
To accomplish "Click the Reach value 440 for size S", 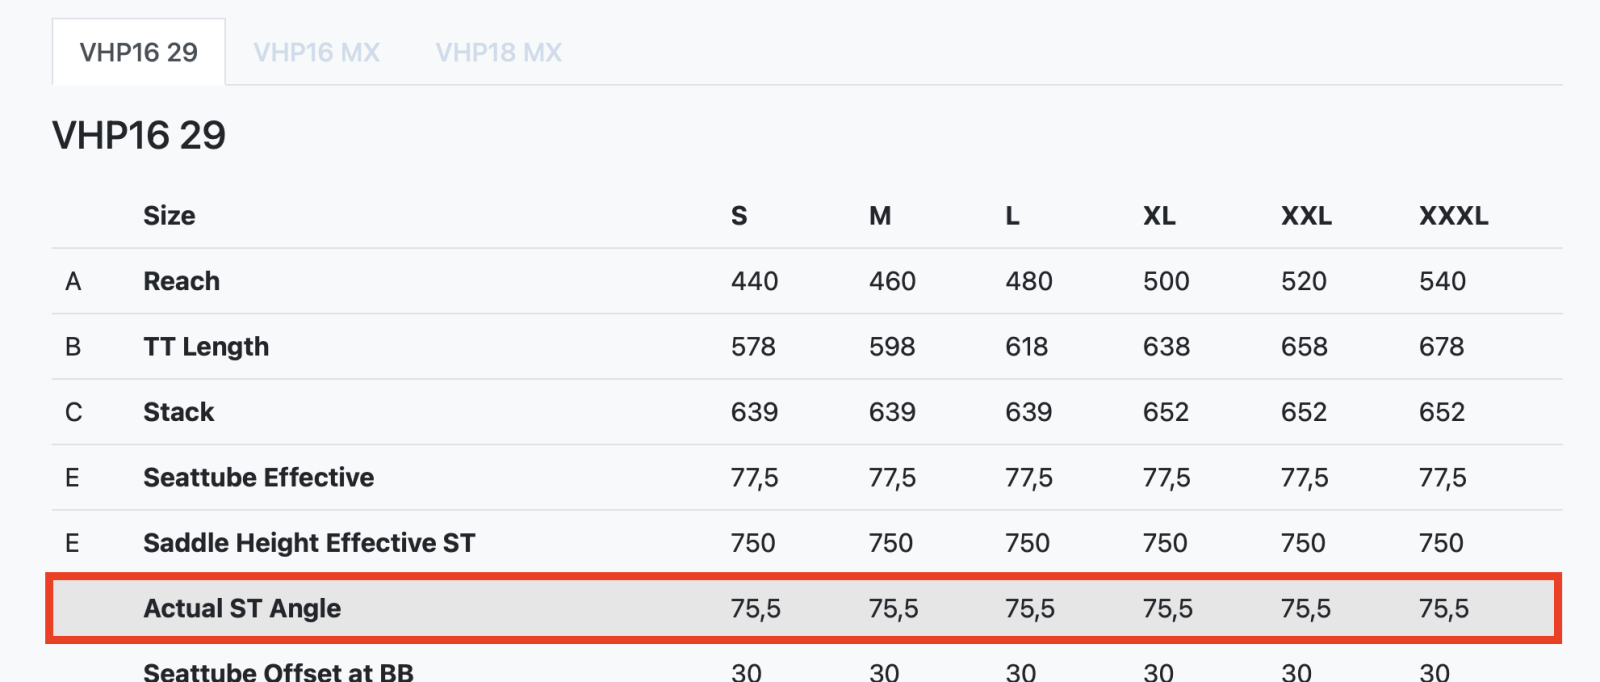I will tap(754, 281).
